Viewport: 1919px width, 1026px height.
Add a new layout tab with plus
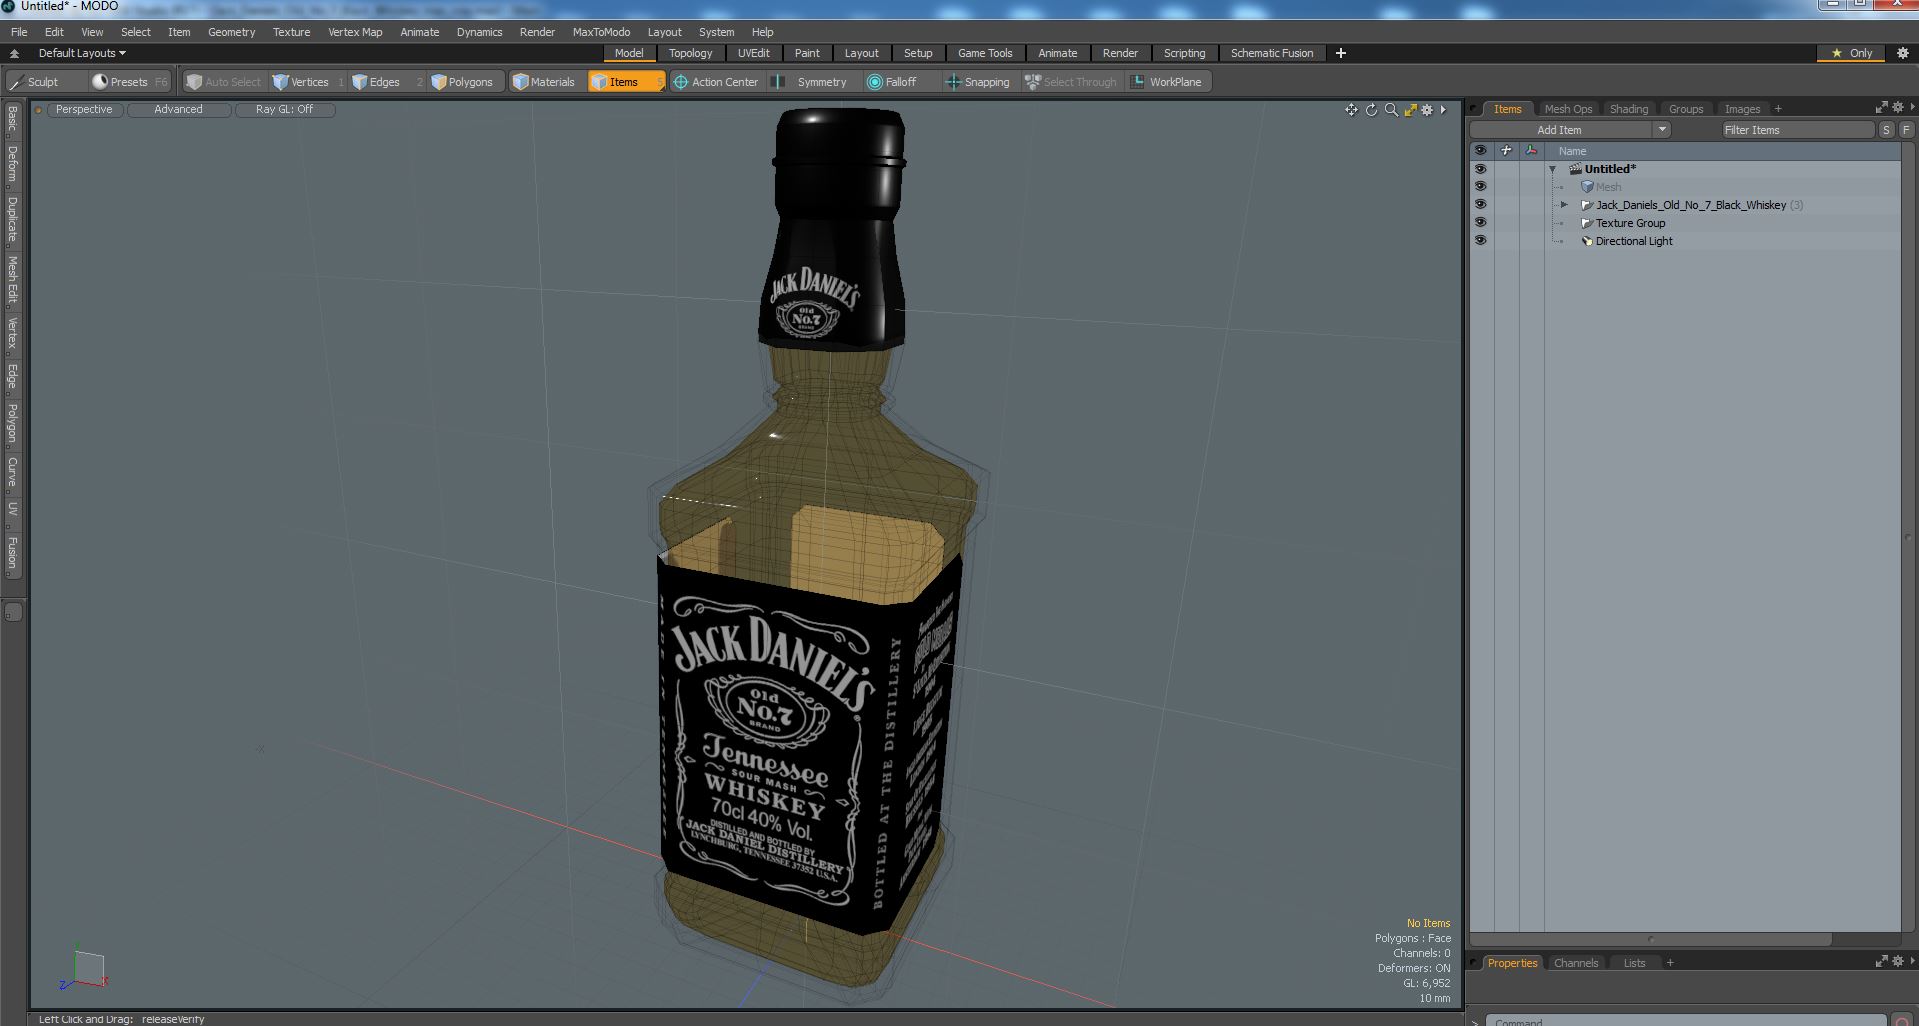[x=1341, y=53]
